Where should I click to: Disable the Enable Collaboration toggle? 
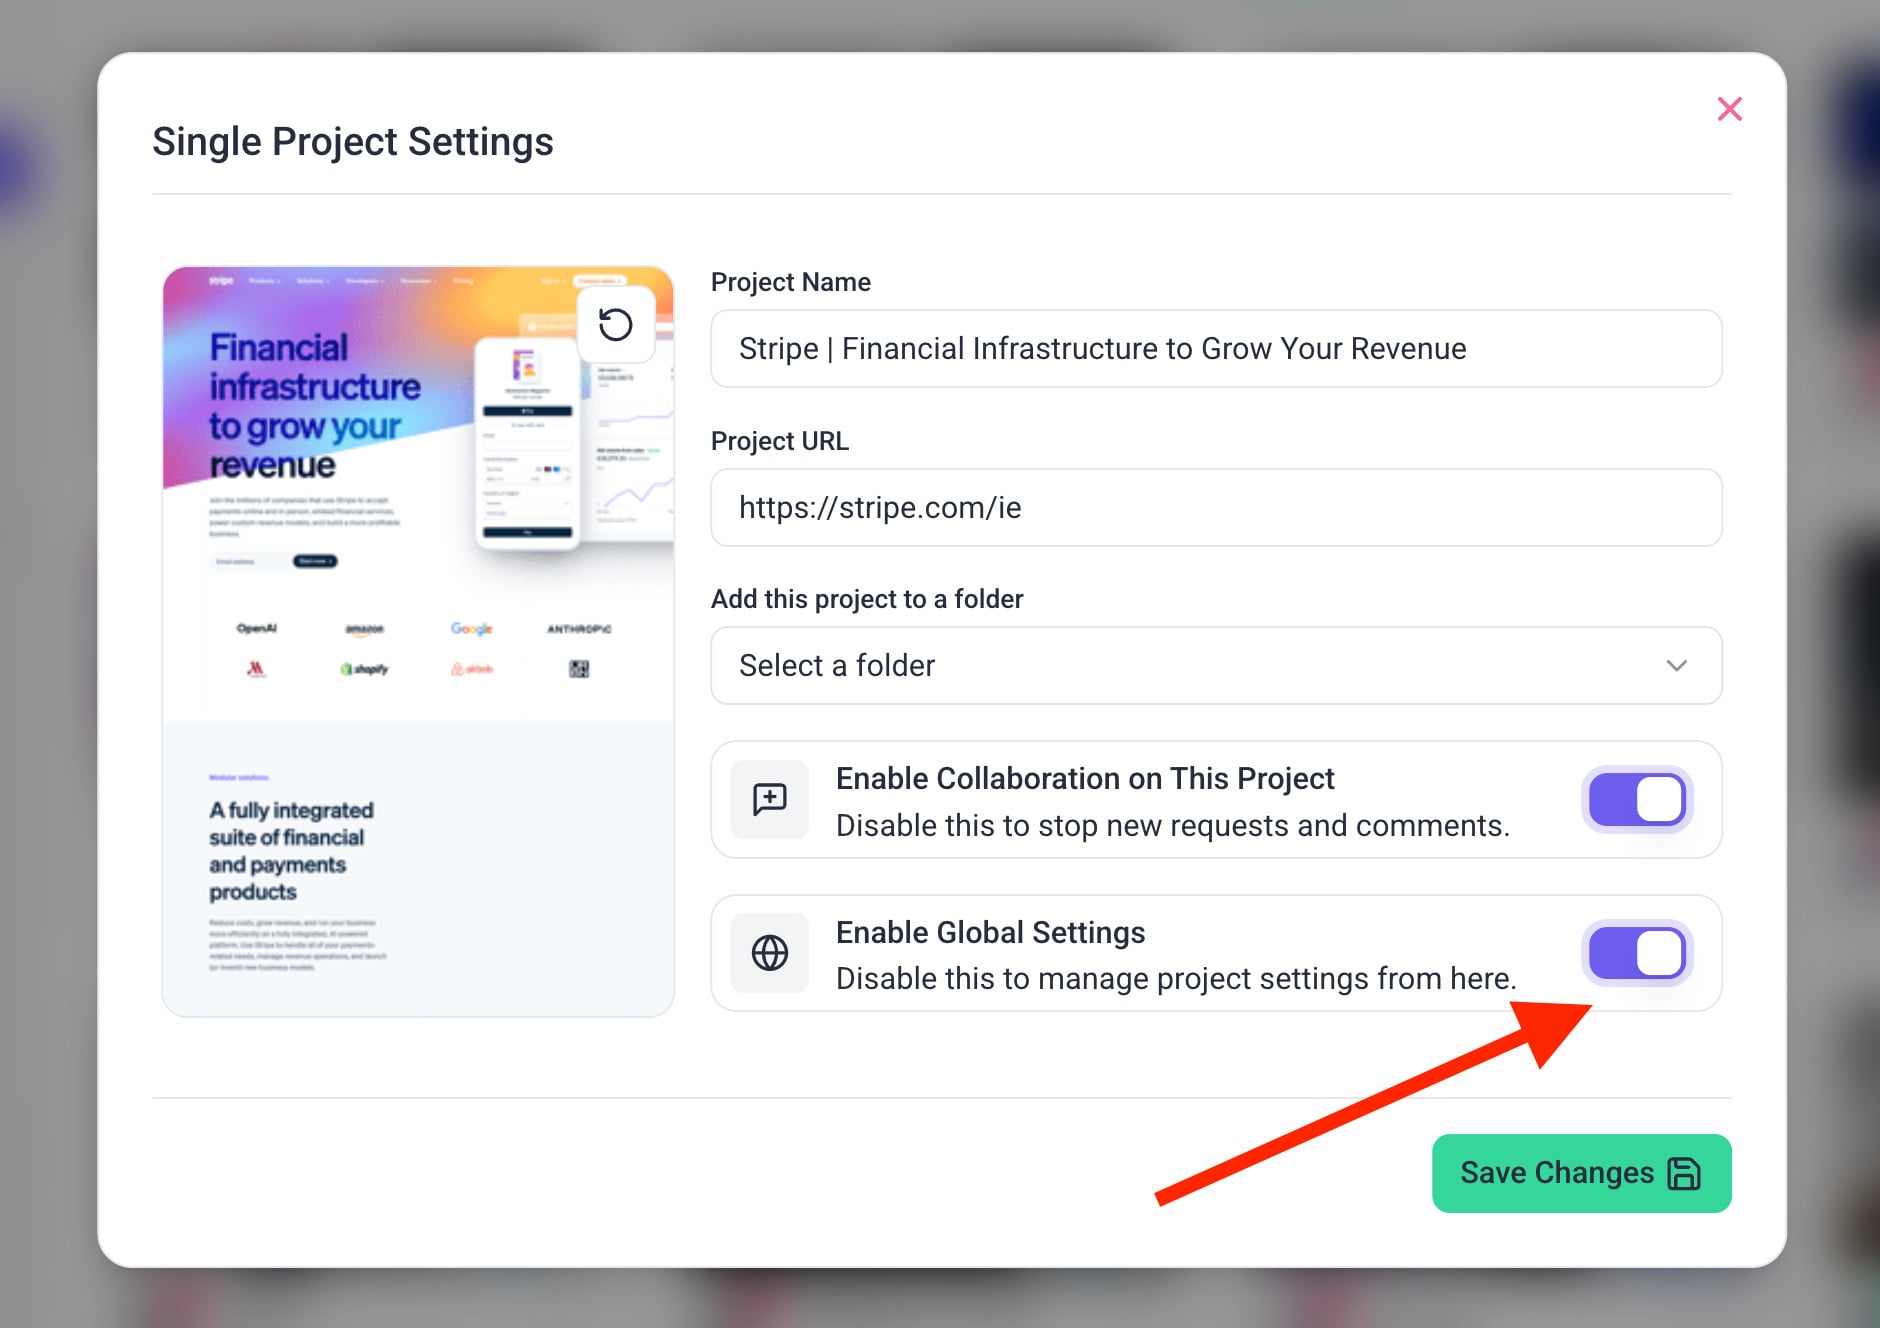pyautogui.click(x=1637, y=800)
